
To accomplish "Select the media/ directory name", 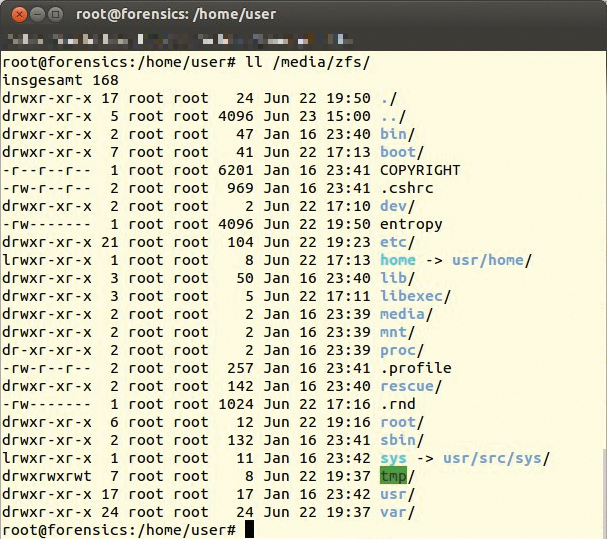I will coord(406,314).
